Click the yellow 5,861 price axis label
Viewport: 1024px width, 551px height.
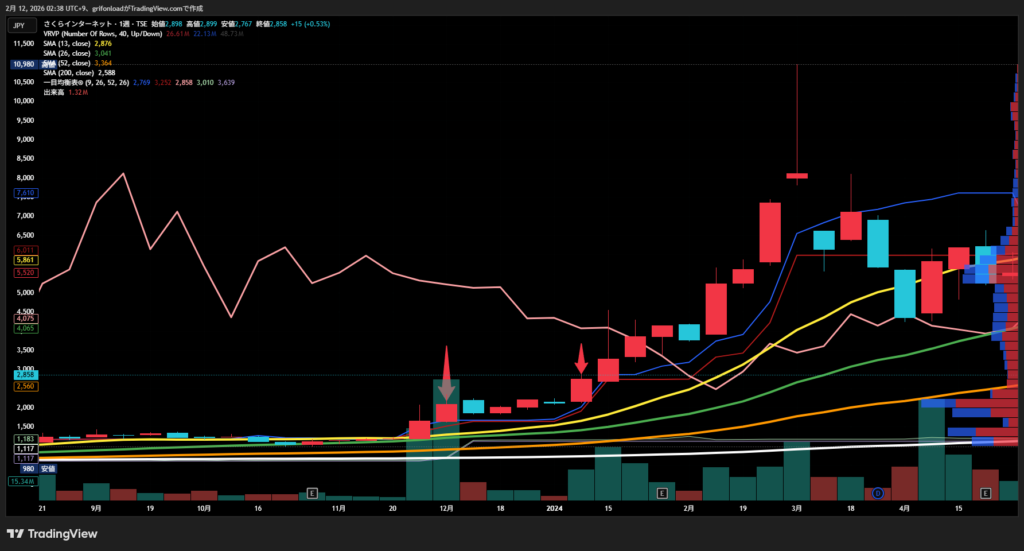click(x=24, y=259)
